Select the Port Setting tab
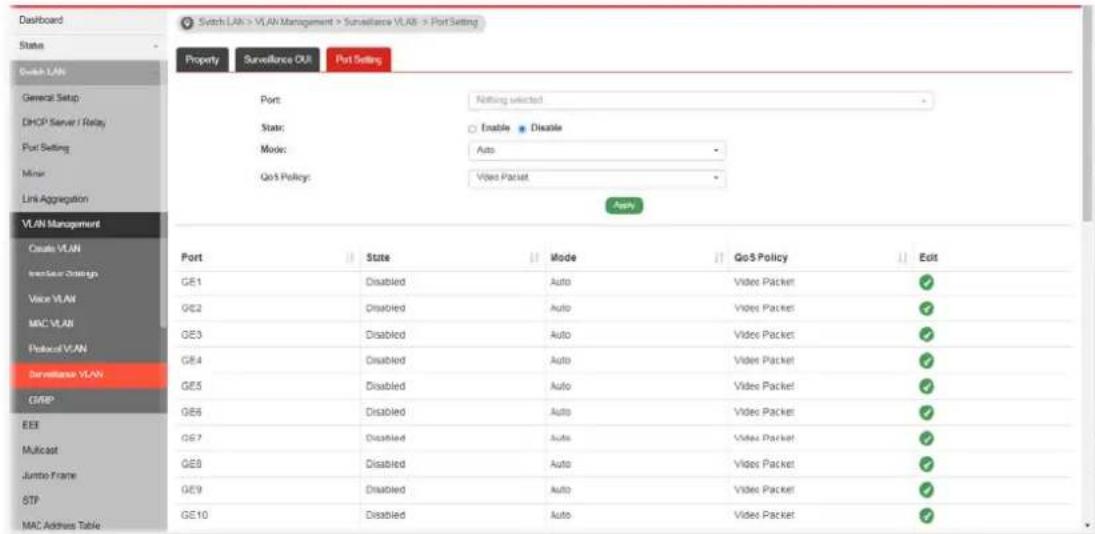This screenshot has height=534, width=1095. [x=358, y=60]
